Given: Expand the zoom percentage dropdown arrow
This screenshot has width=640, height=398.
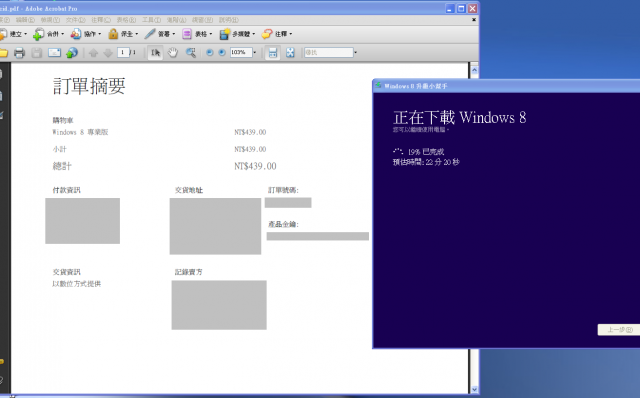Looking at the screenshot, I should pos(255,53).
